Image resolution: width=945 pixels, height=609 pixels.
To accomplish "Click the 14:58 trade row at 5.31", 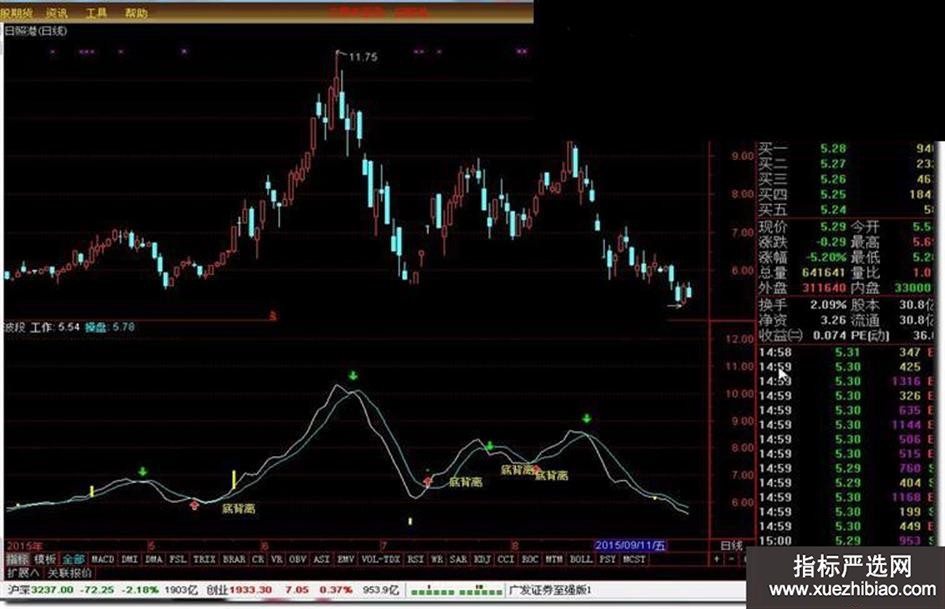I will [x=847, y=352].
